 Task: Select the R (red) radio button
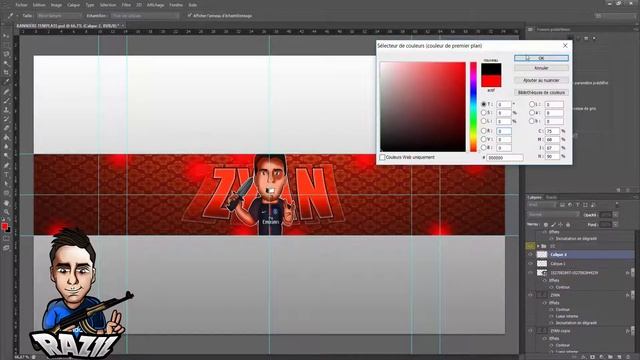[x=484, y=131]
